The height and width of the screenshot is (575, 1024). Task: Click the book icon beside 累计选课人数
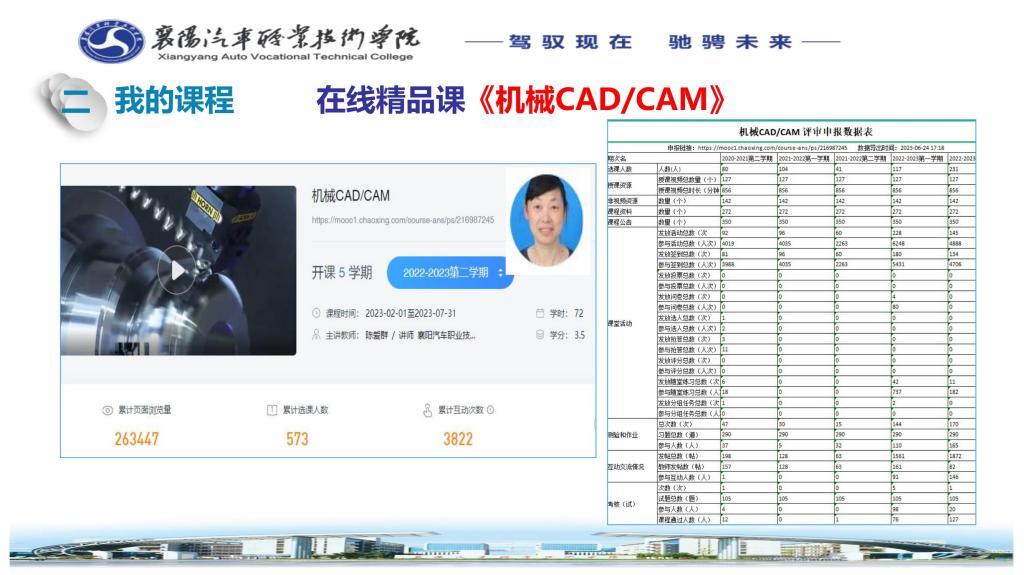[271, 410]
